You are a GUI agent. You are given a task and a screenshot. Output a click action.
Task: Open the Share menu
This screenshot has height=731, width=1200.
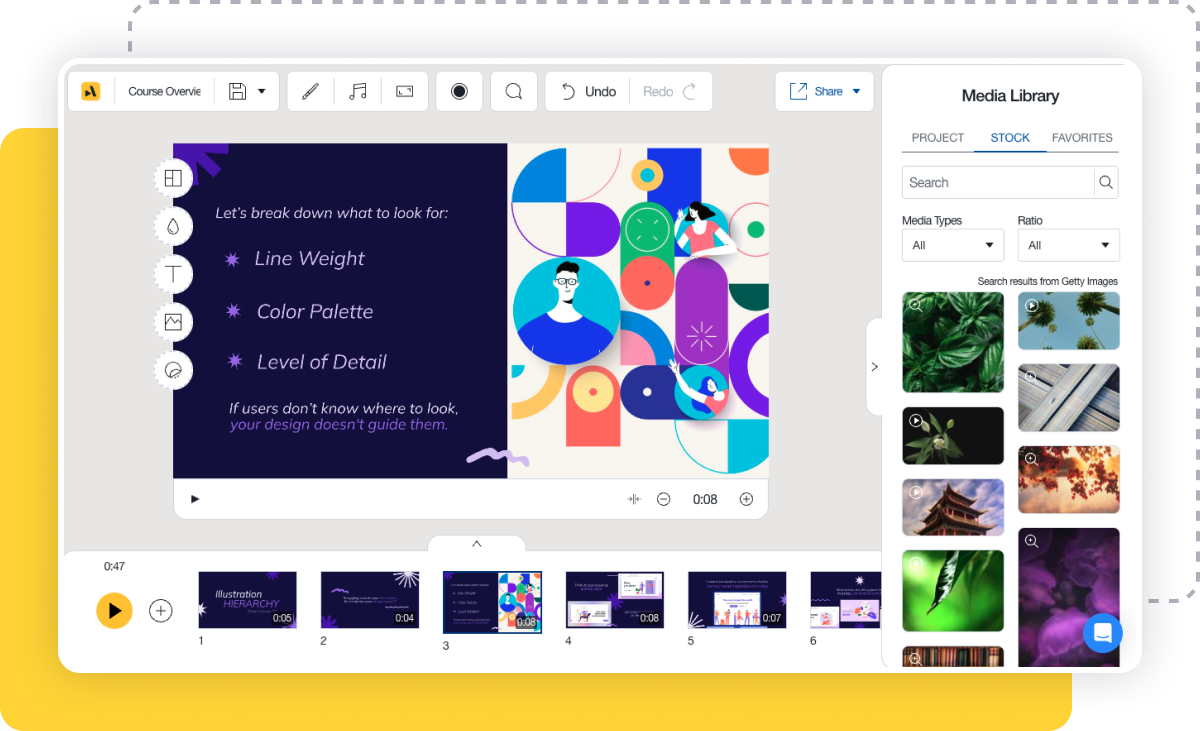pos(824,90)
